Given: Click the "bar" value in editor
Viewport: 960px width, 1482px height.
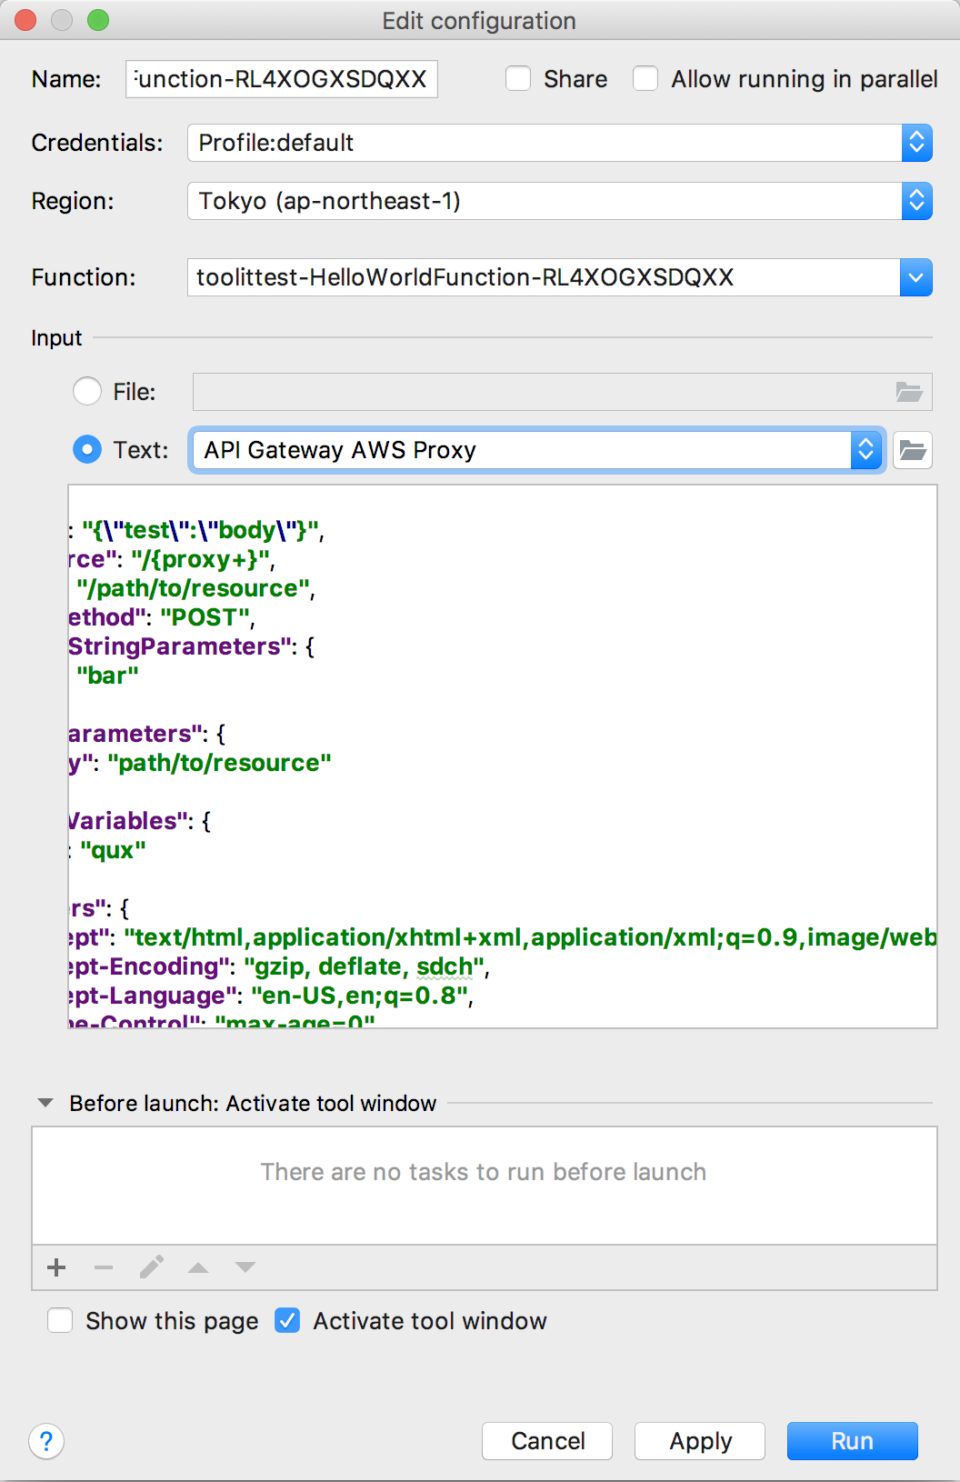Looking at the screenshot, I should click(x=108, y=675).
